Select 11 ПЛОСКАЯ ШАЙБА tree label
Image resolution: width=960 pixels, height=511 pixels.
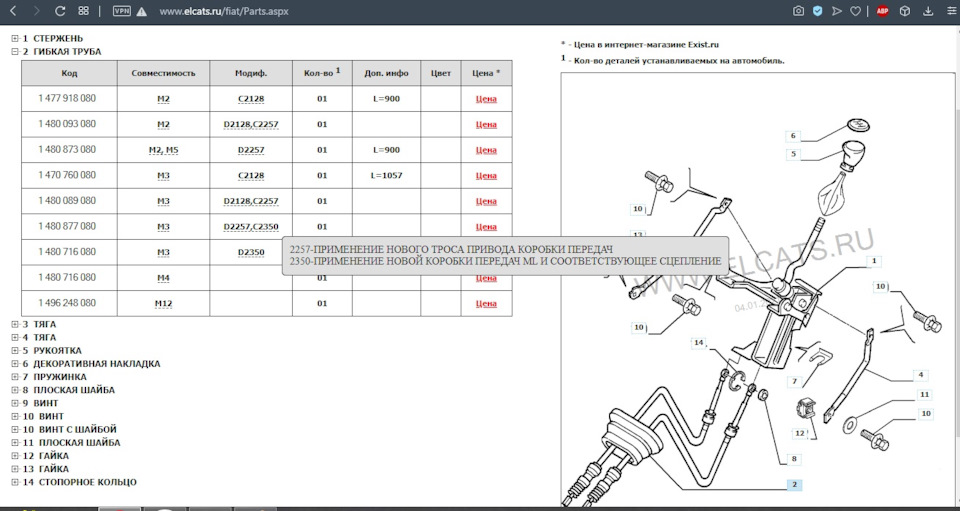click(x=71, y=442)
